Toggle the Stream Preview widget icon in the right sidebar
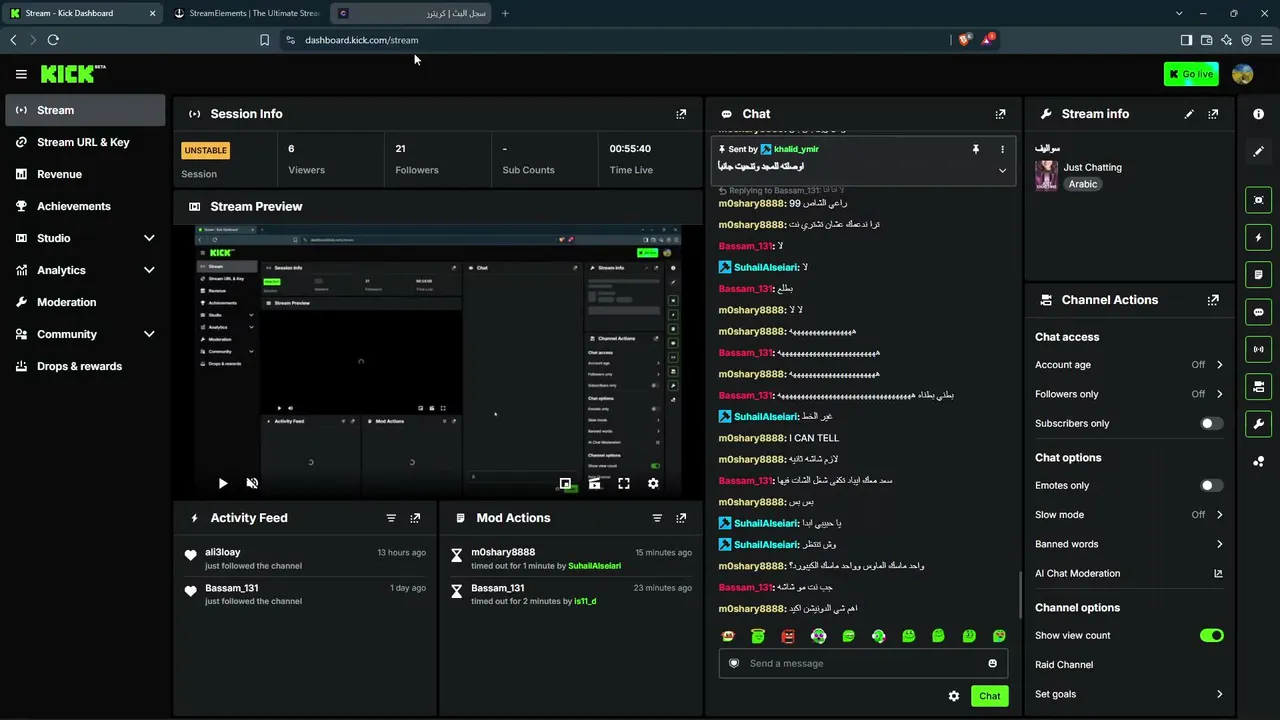The width and height of the screenshot is (1280, 720). 1258,200
